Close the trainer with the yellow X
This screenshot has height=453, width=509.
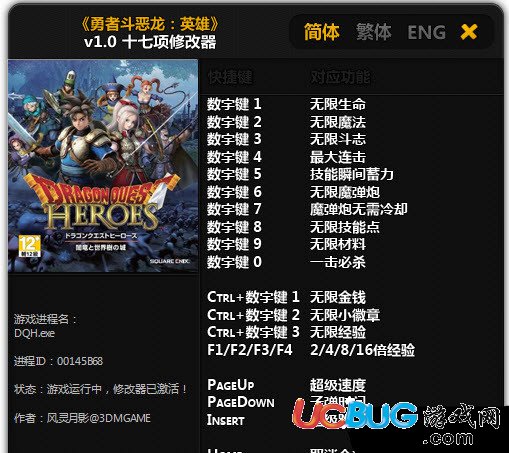468,32
